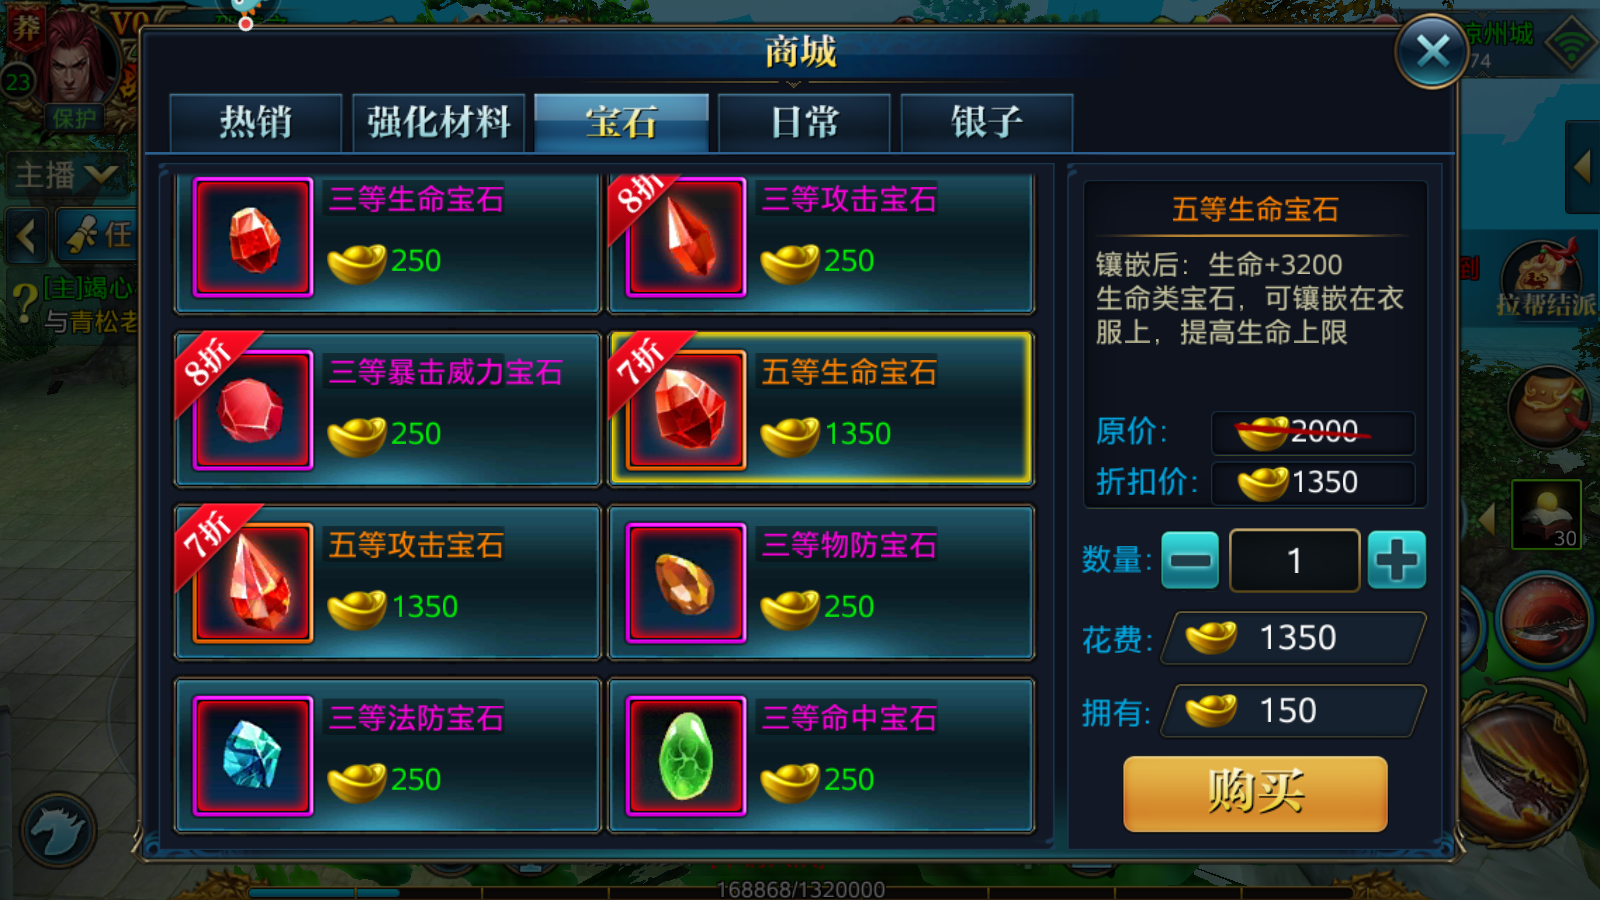The height and width of the screenshot is (900, 1600).
Task: Choose the 三等攻击宝石 gem icon
Action: click(x=686, y=238)
